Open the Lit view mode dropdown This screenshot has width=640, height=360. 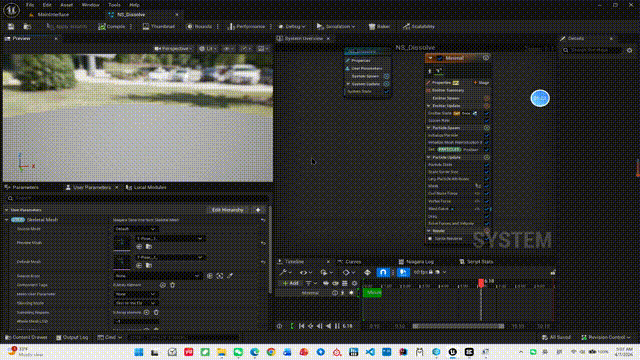pyautogui.click(x=207, y=49)
